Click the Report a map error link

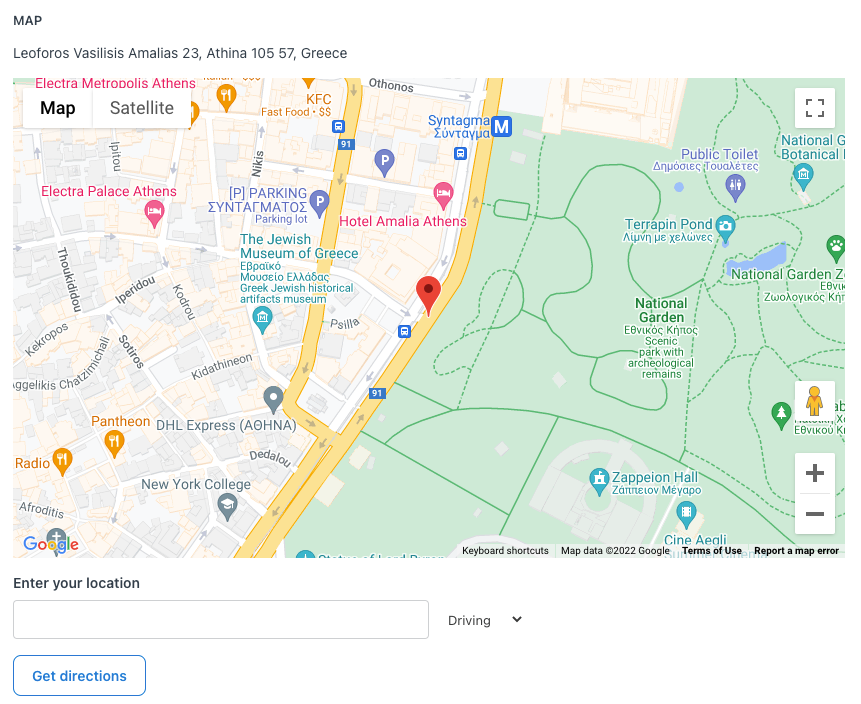click(796, 551)
